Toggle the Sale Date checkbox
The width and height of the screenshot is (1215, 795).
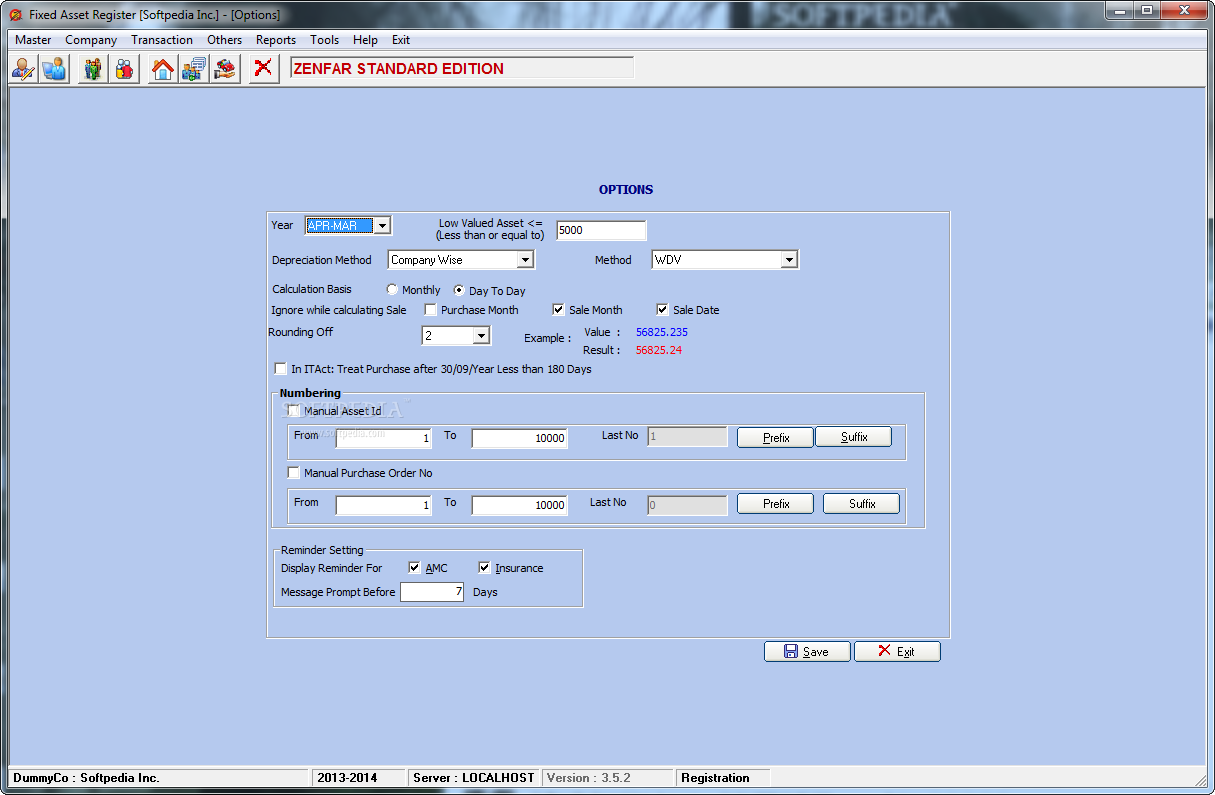coord(662,310)
